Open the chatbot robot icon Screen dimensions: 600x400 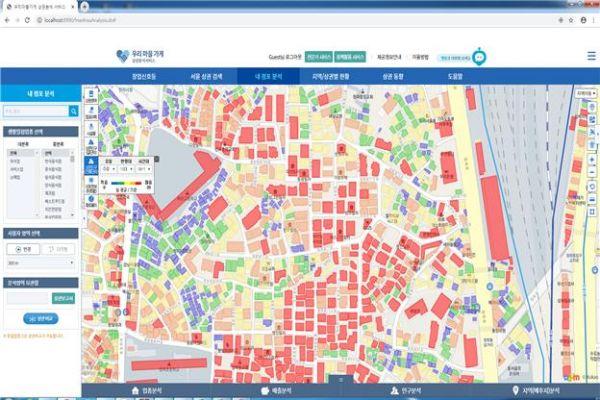click(x=479, y=57)
